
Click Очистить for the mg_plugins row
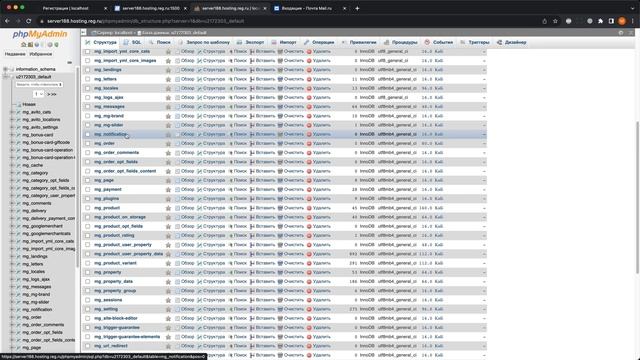(291, 199)
